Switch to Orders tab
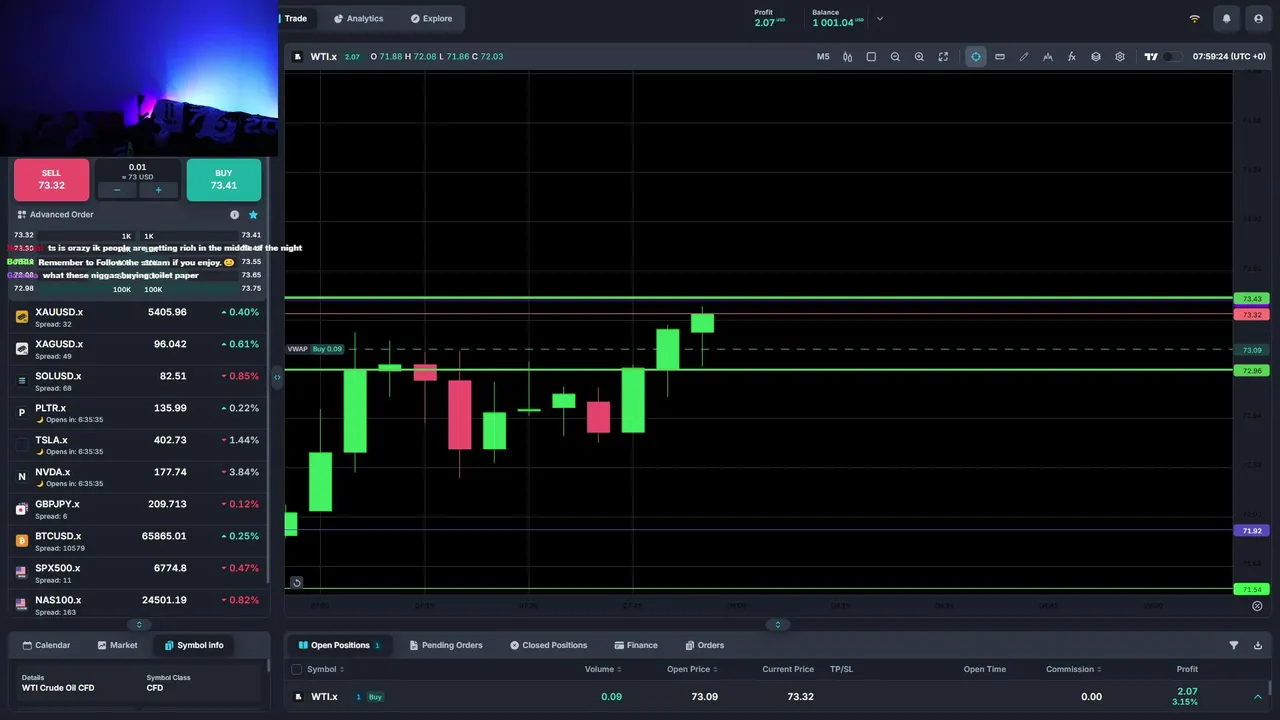This screenshot has height=720, width=1280. (x=705, y=645)
